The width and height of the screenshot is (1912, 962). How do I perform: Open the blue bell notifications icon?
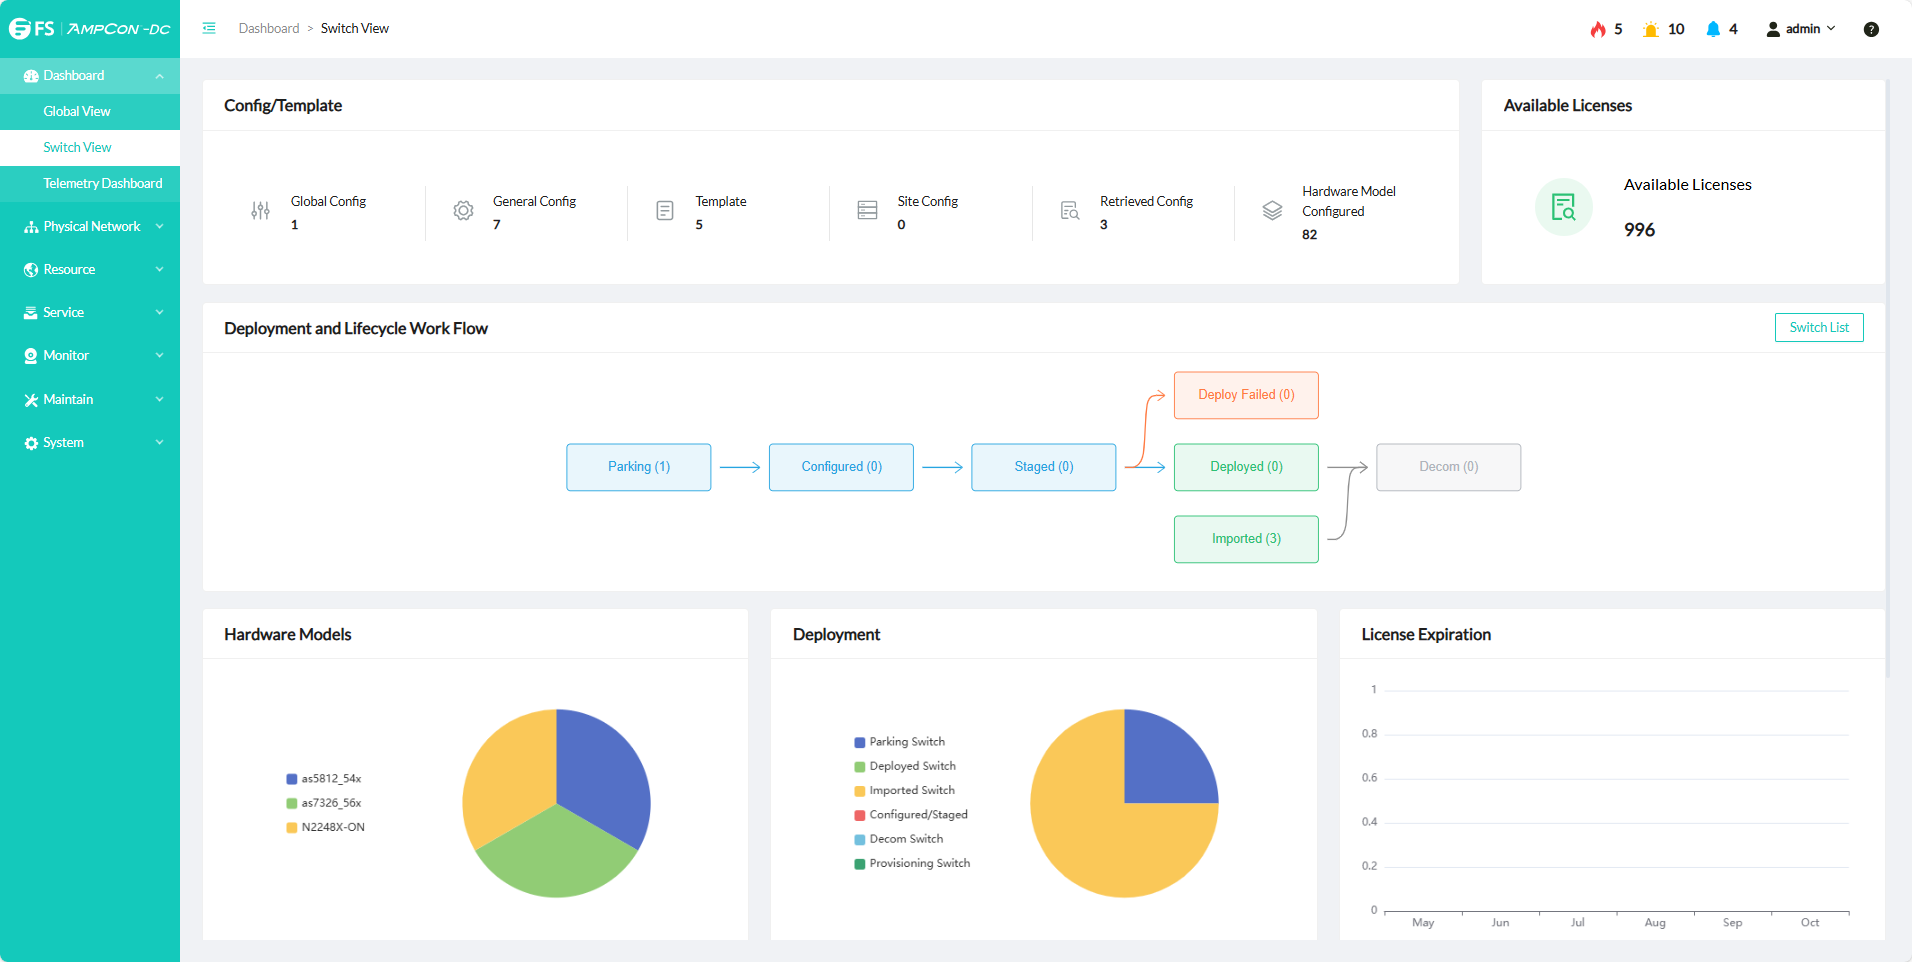coord(1713,29)
